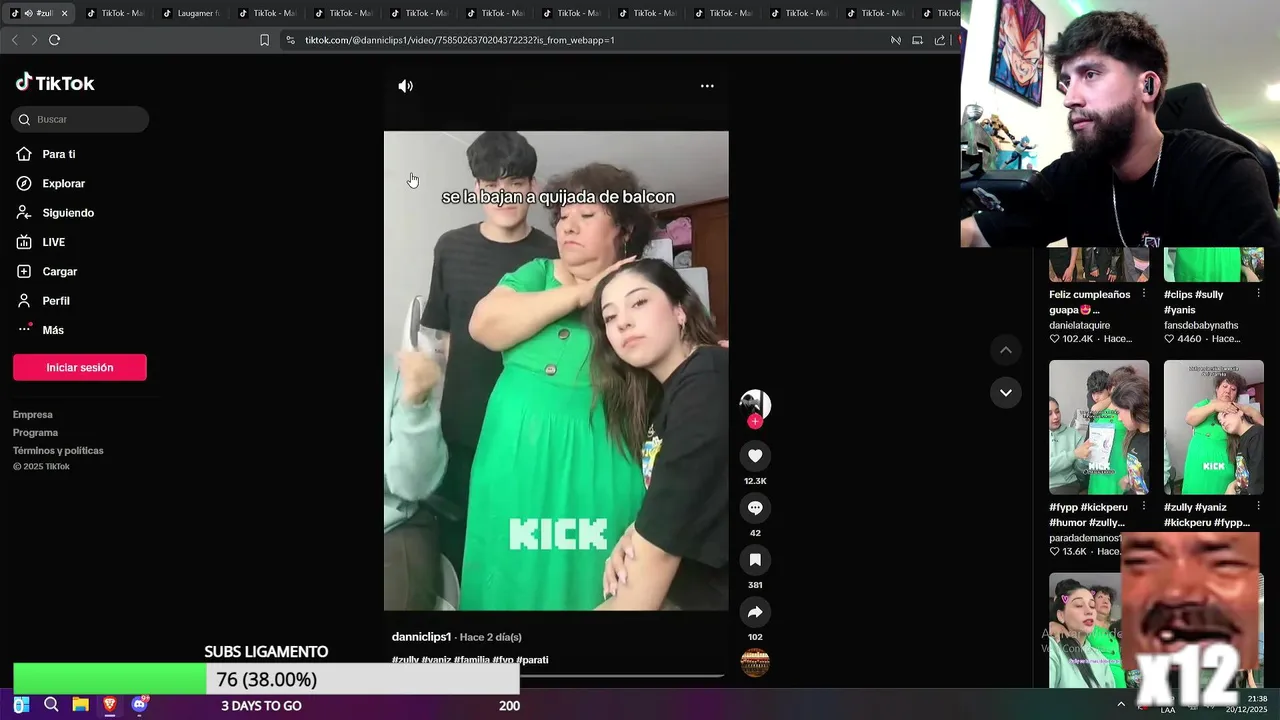Viewport: 1280px width, 720px height.
Task: Open the three-dot video options menu
Action: pyautogui.click(x=707, y=86)
